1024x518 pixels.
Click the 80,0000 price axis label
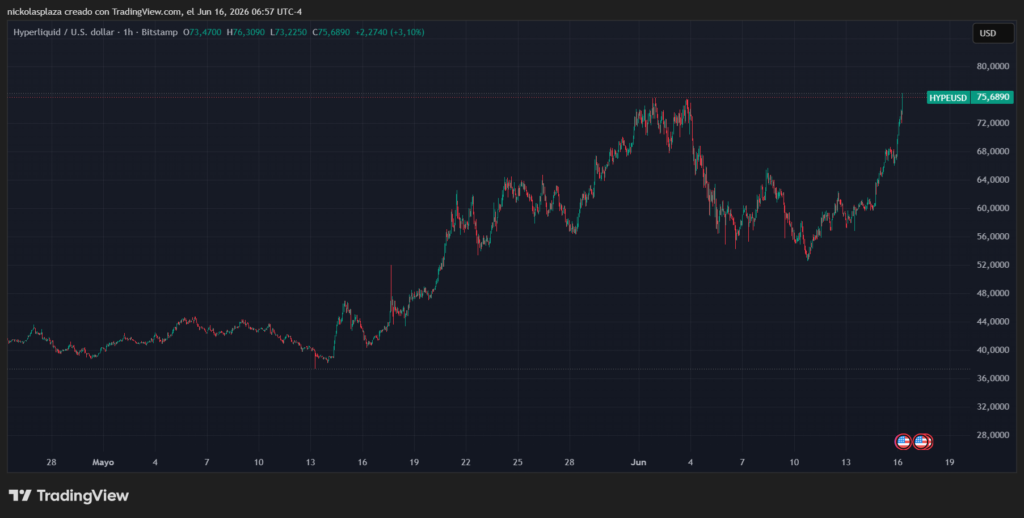pos(993,66)
